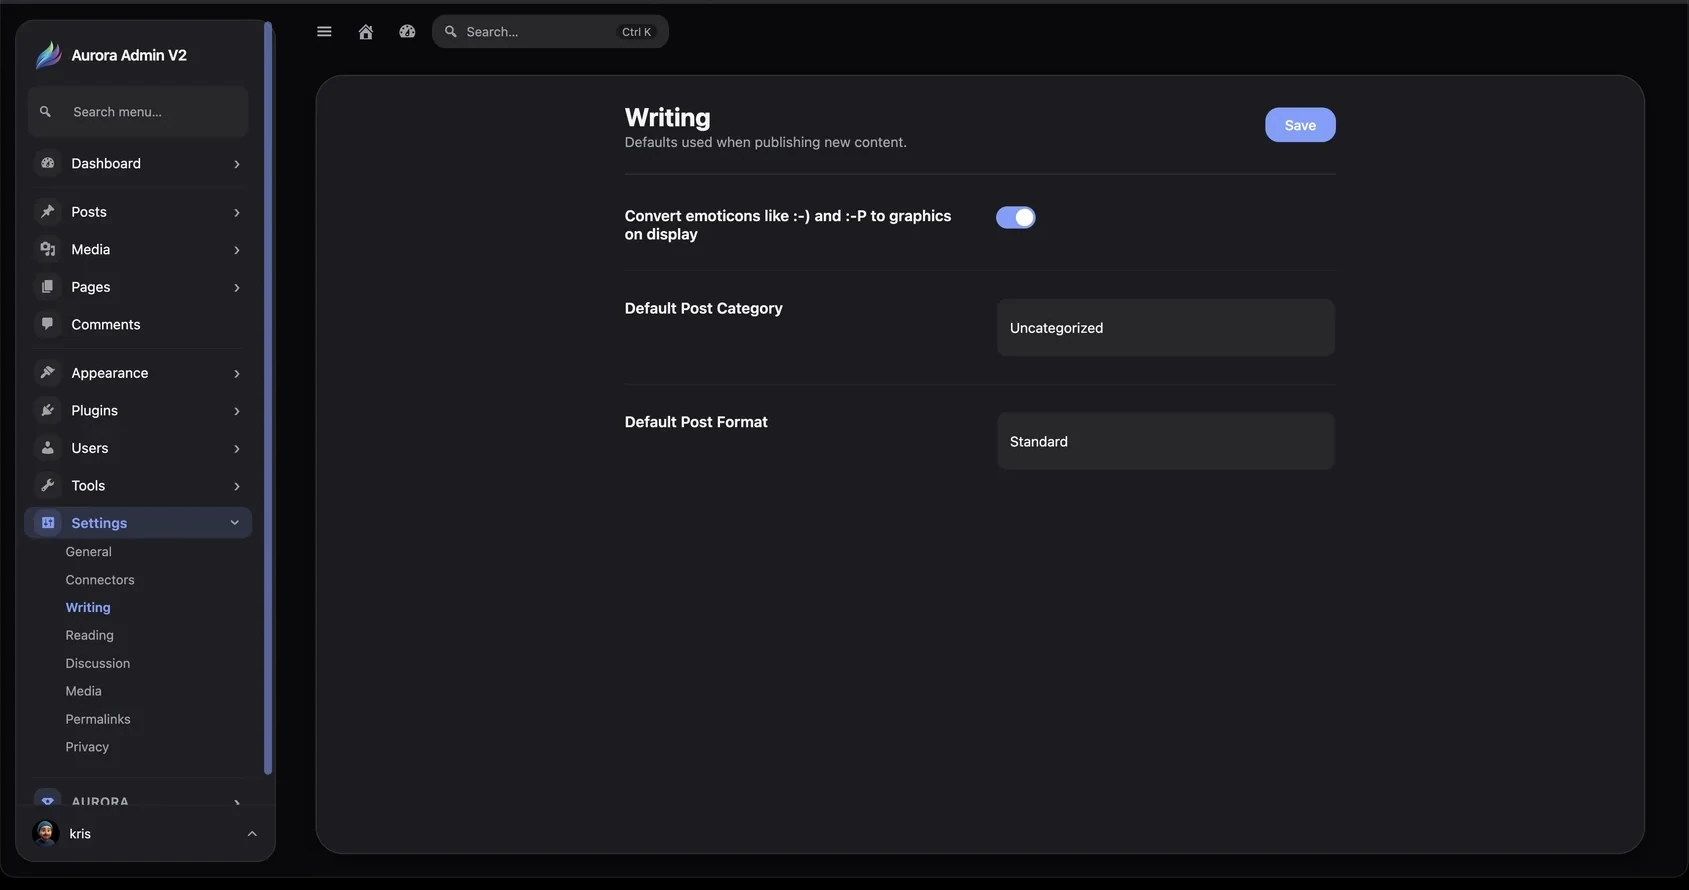The image size is (1689, 890).
Task: Open the Default Post Format dropdown
Action: 1165,441
